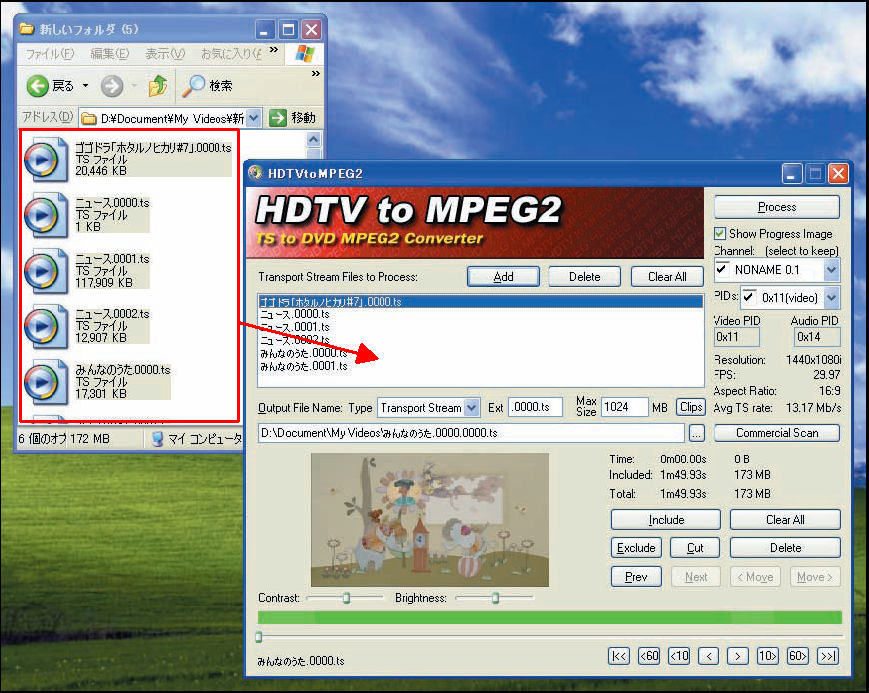Step forward one frame with > button
The height and width of the screenshot is (693, 869).
[x=738, y=656]
